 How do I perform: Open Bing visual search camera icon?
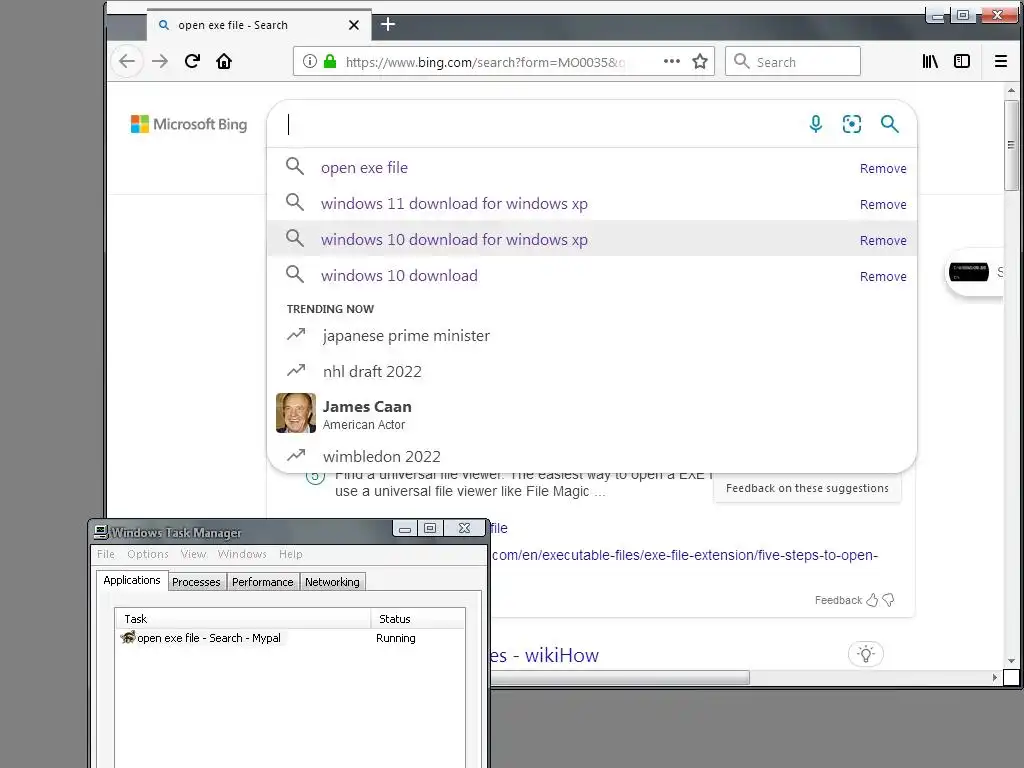click(x=852, y=124)
